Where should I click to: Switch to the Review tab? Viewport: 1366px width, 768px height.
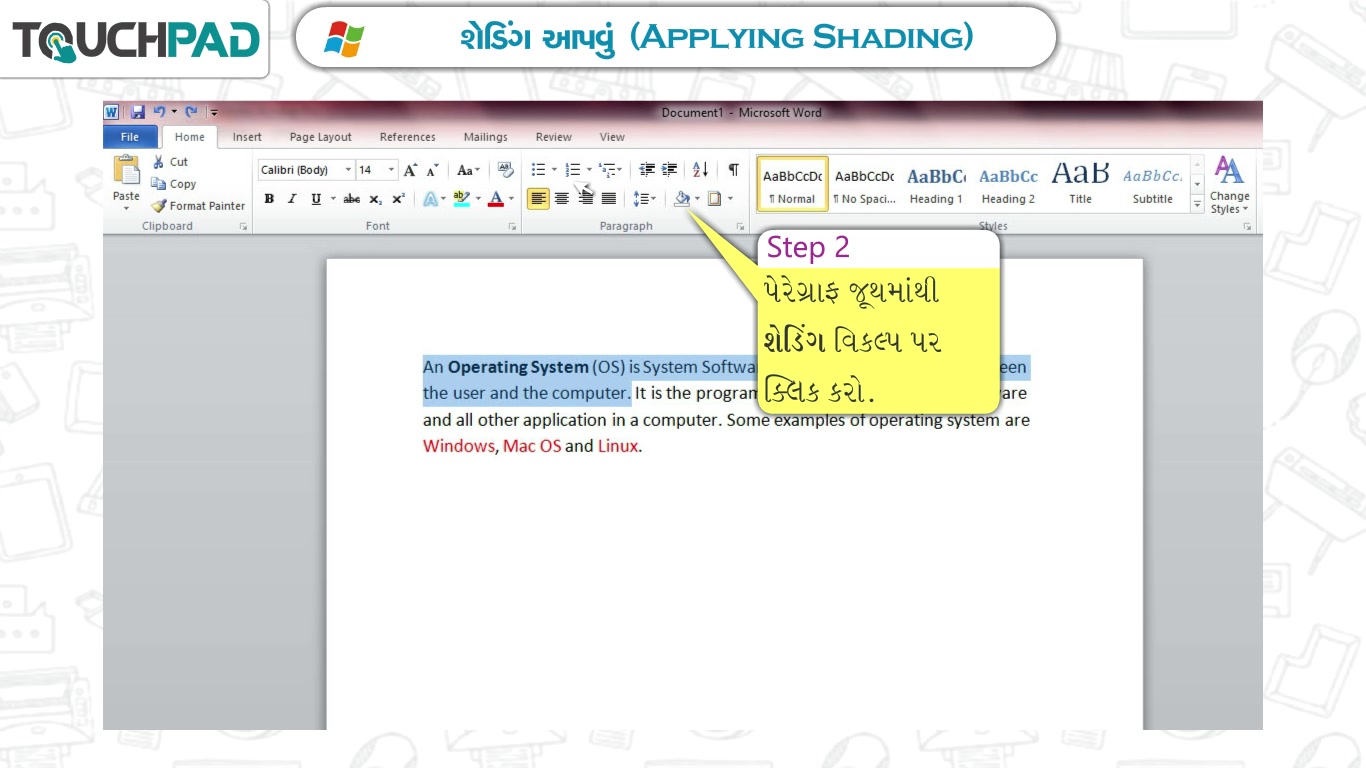[553, 137]
